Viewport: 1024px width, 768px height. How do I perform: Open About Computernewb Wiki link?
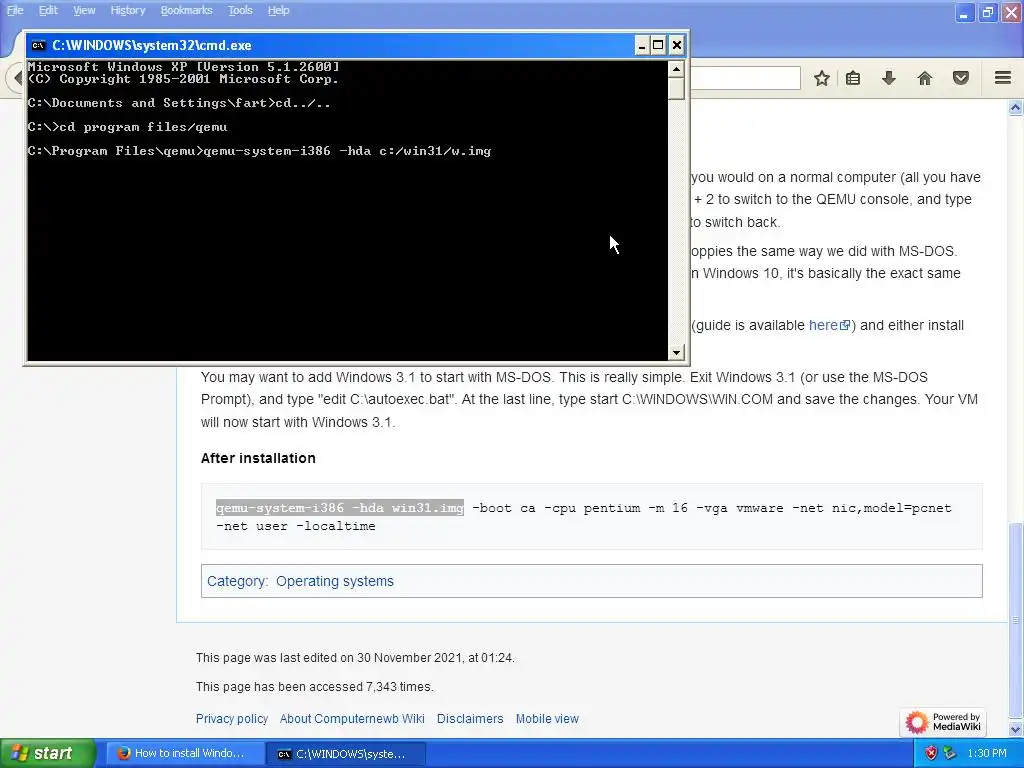pyautogui.click(x=352, y=718)
